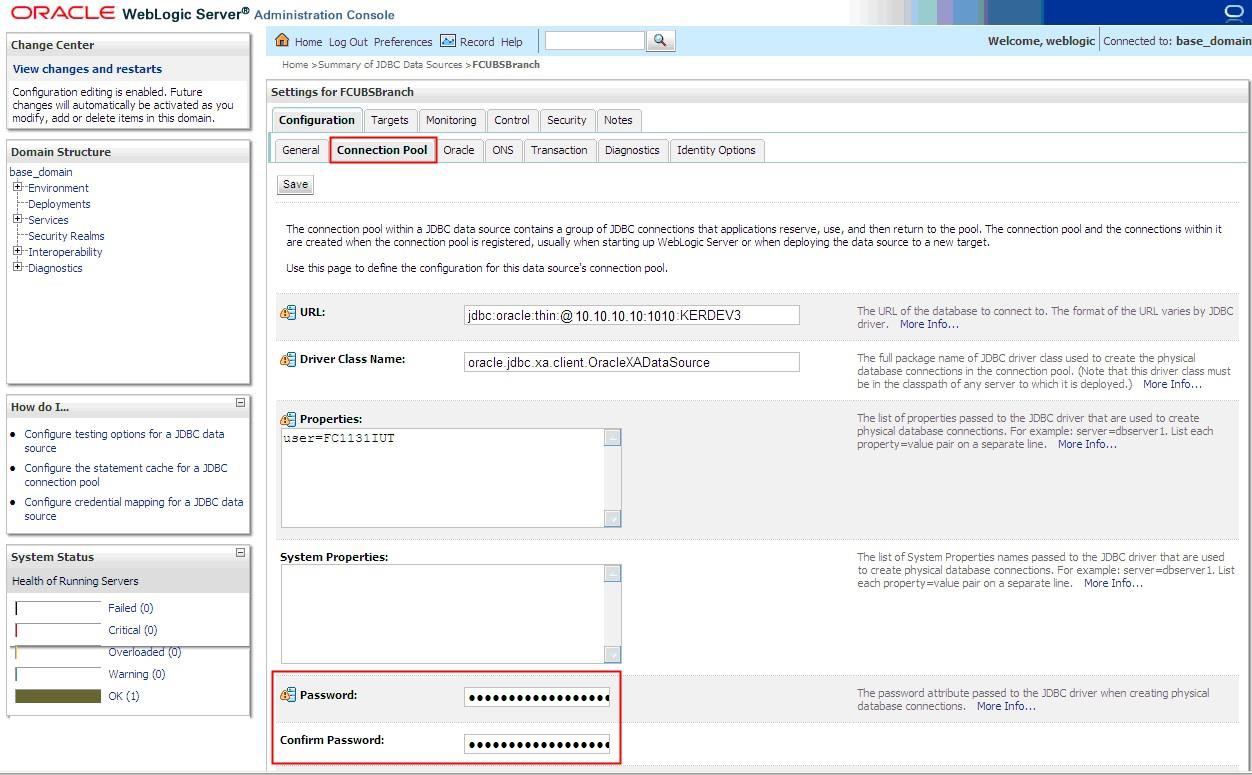Click the toolbar search text box
1252x775 pixels.
pyautogui.click(x=595, y=40)
